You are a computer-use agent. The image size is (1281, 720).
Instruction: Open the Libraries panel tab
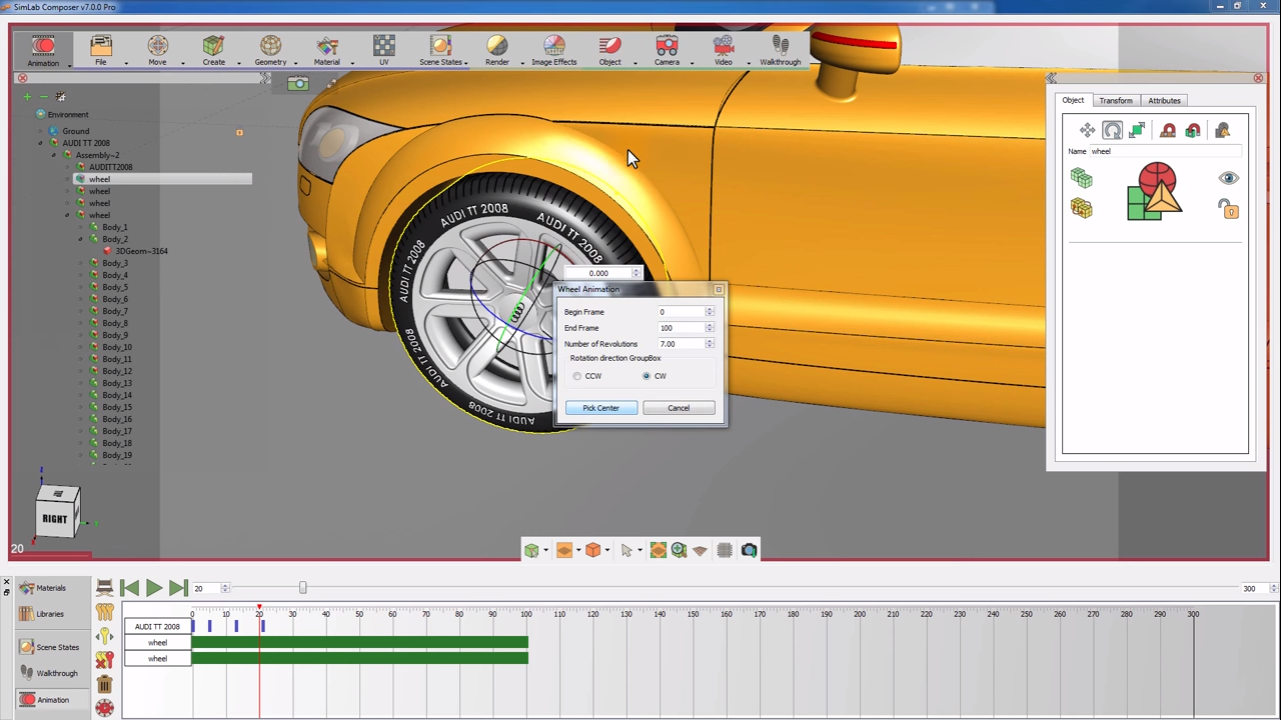coord(43,614)
